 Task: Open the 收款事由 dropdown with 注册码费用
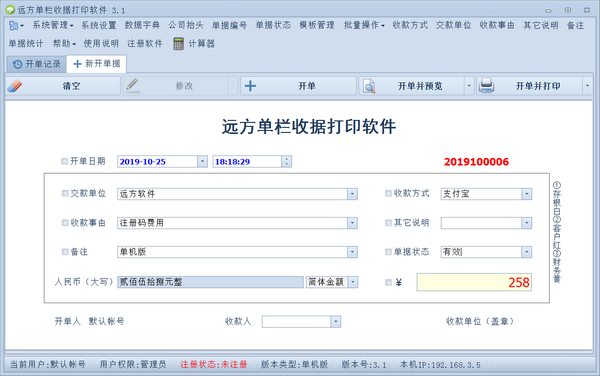coord(352,223)
